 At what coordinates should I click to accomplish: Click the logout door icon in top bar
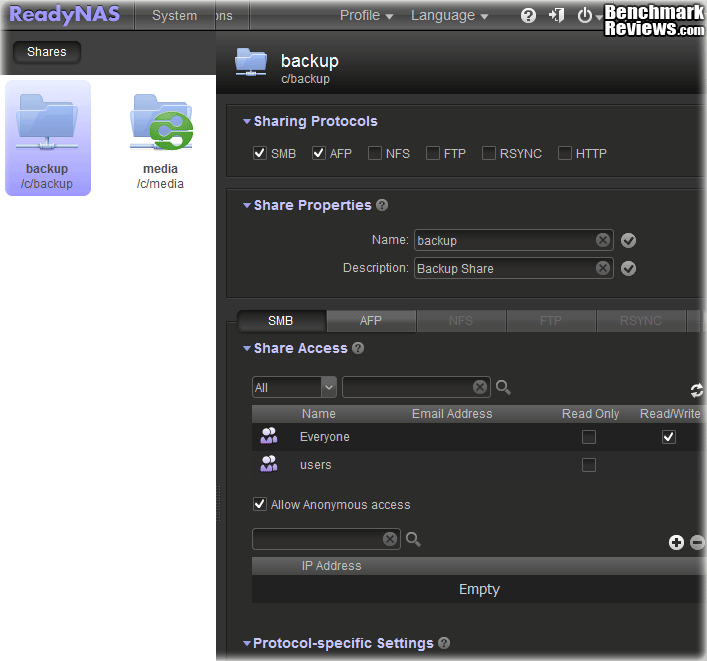tap(556, 15)
